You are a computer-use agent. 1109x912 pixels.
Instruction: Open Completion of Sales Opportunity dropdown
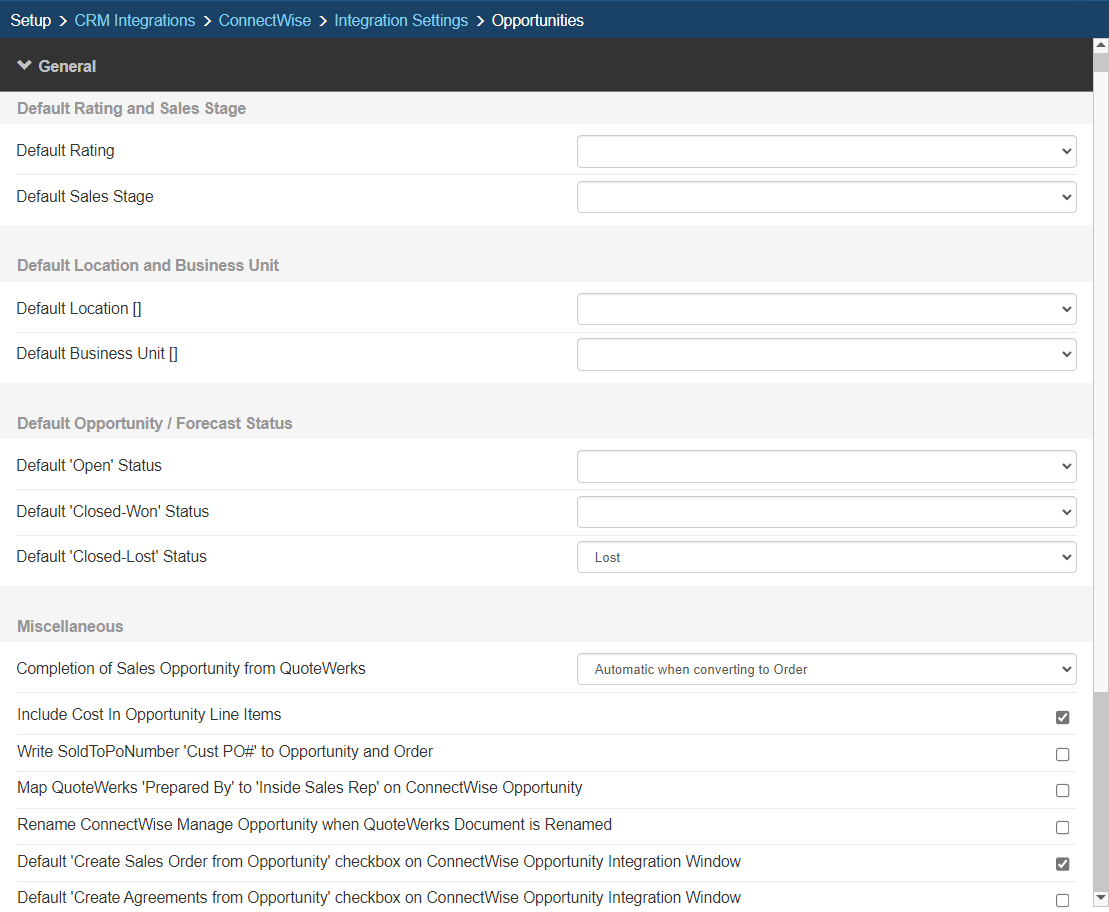pos(826,669)
